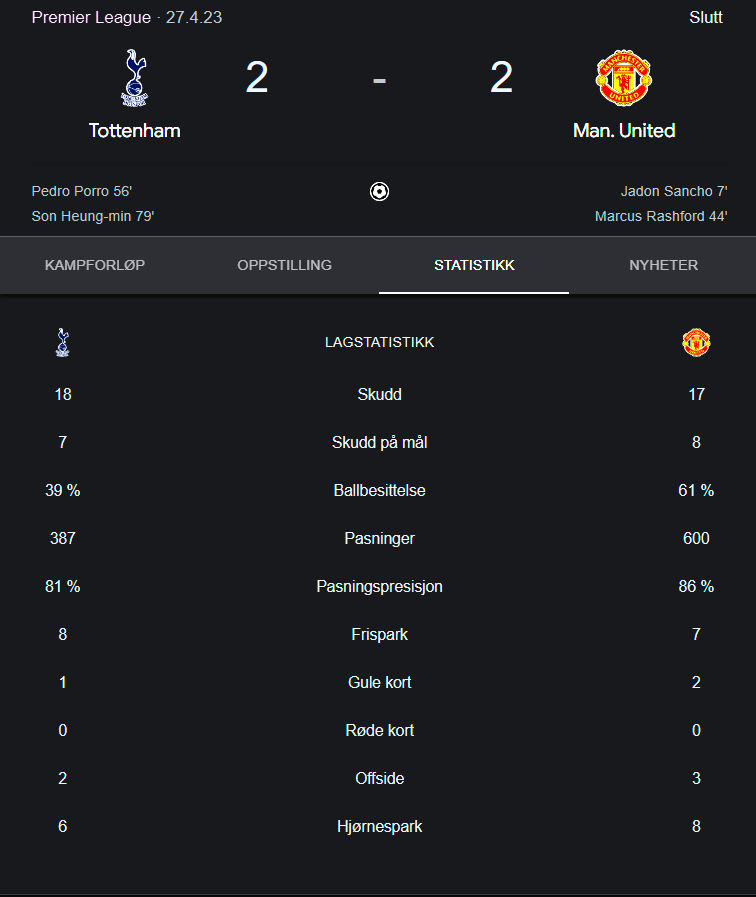Click the Tottenham team name

134,130
